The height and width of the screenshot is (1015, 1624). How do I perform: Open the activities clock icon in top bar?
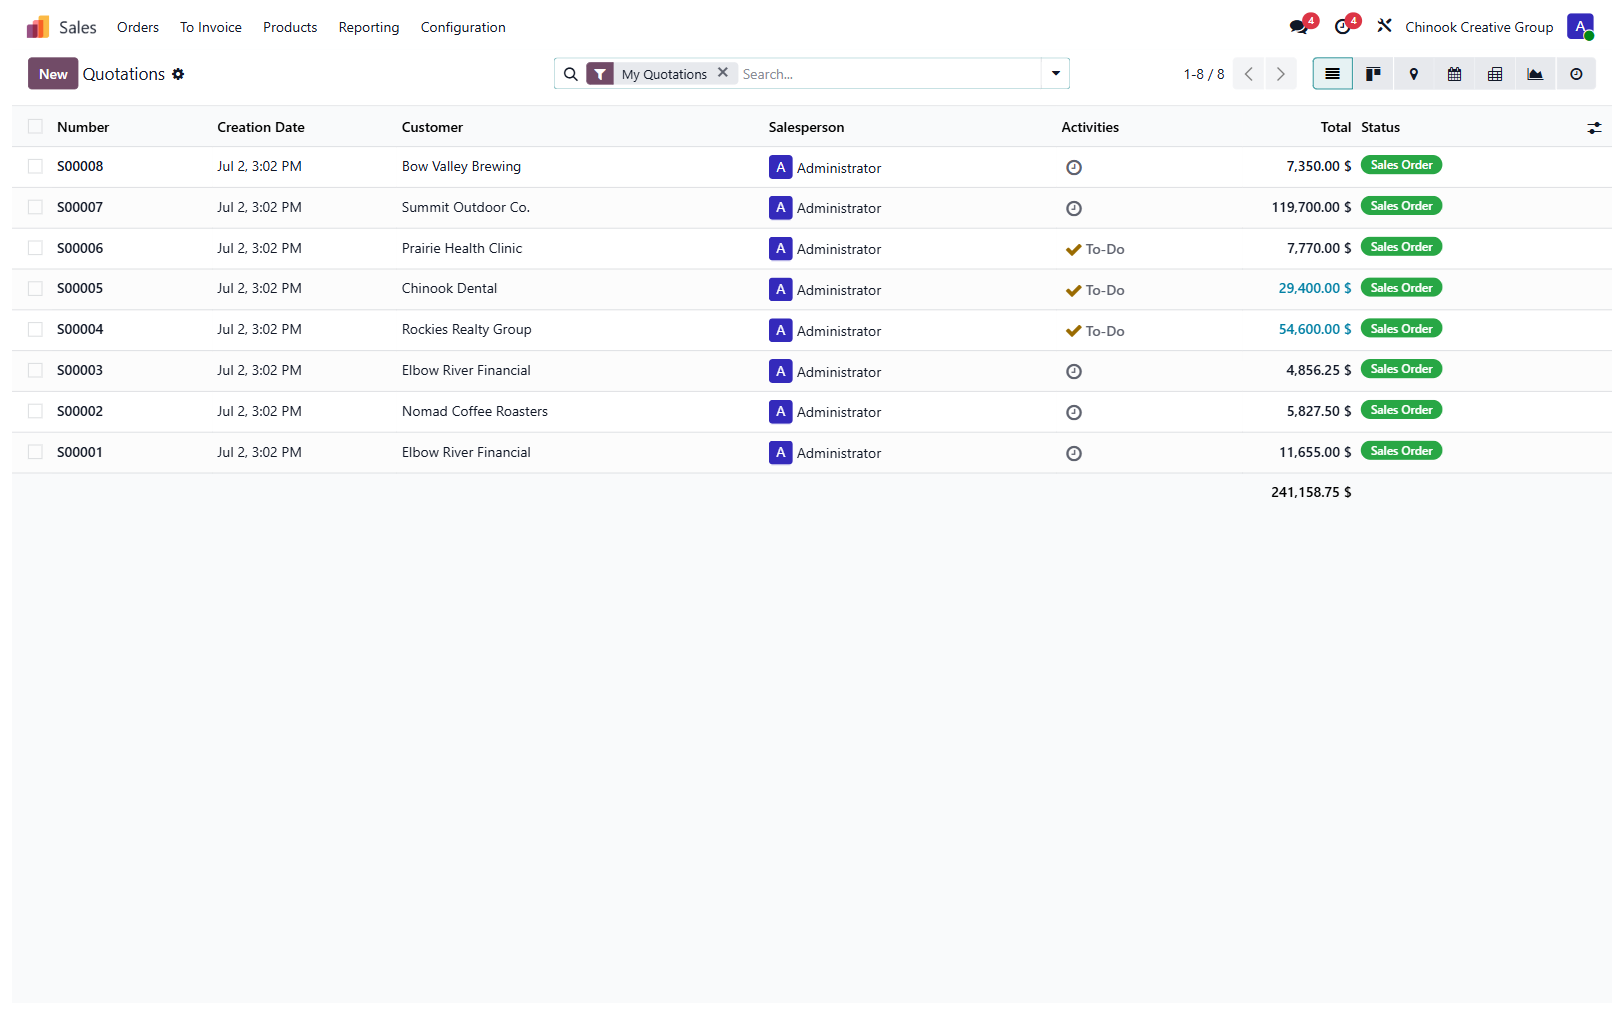pos(1343,27)
